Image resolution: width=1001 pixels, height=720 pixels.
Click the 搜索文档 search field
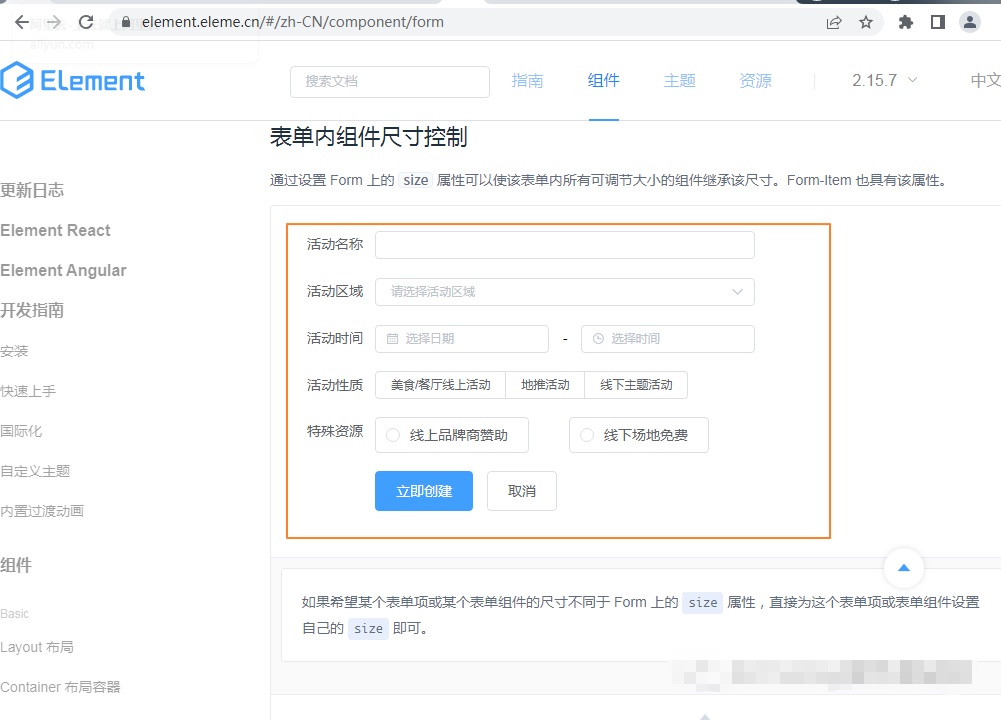[x=389, y=80]
